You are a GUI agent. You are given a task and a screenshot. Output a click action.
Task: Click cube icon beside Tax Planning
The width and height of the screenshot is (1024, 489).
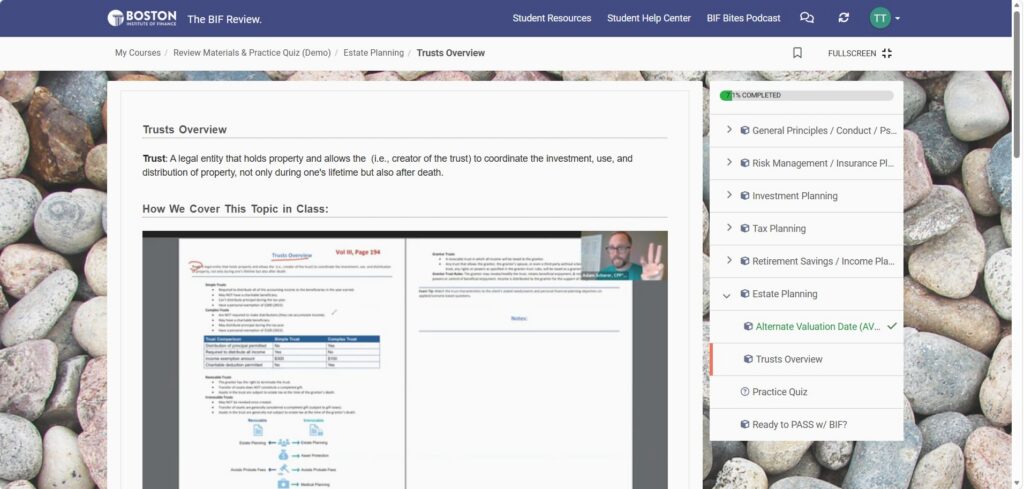[x=744, y=228]
